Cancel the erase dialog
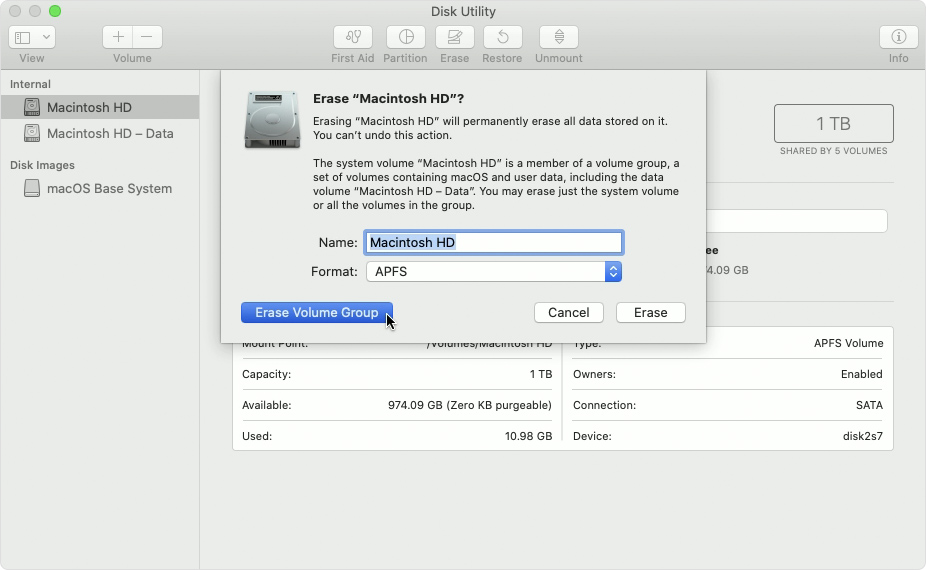The width and height of the screenshot is (926, 570). click(569, 312)
